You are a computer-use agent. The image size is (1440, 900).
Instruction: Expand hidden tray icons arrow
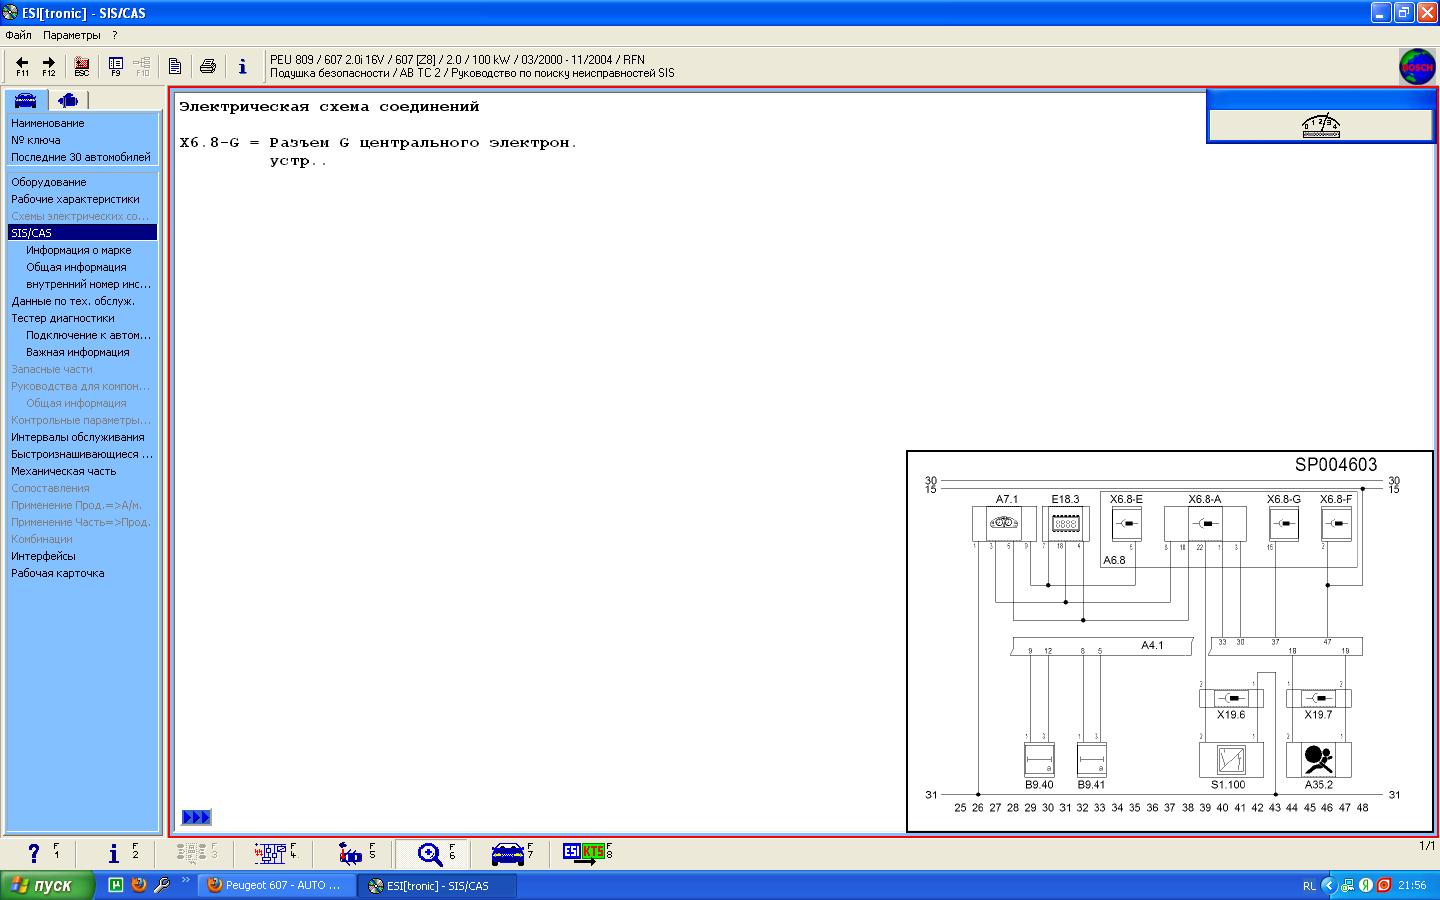[1329, 885]
